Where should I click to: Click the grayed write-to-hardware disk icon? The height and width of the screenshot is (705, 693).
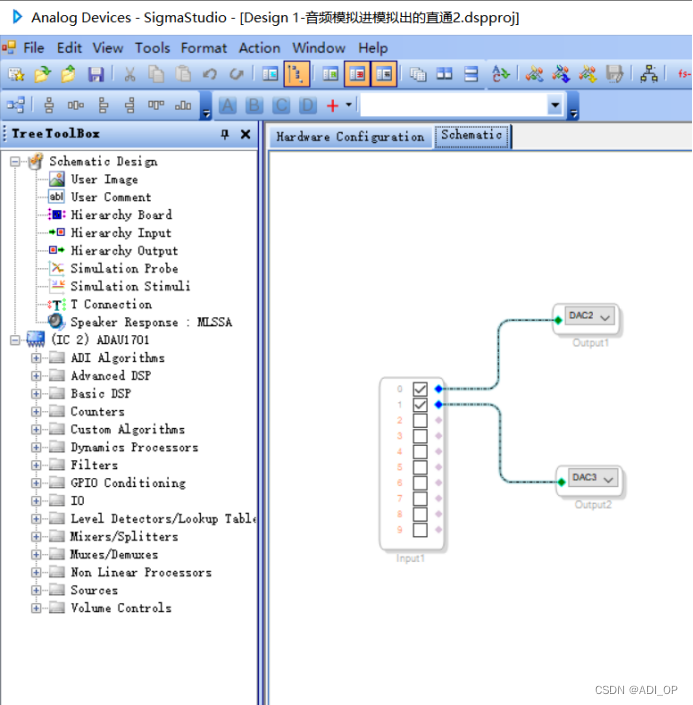(614, 74)
